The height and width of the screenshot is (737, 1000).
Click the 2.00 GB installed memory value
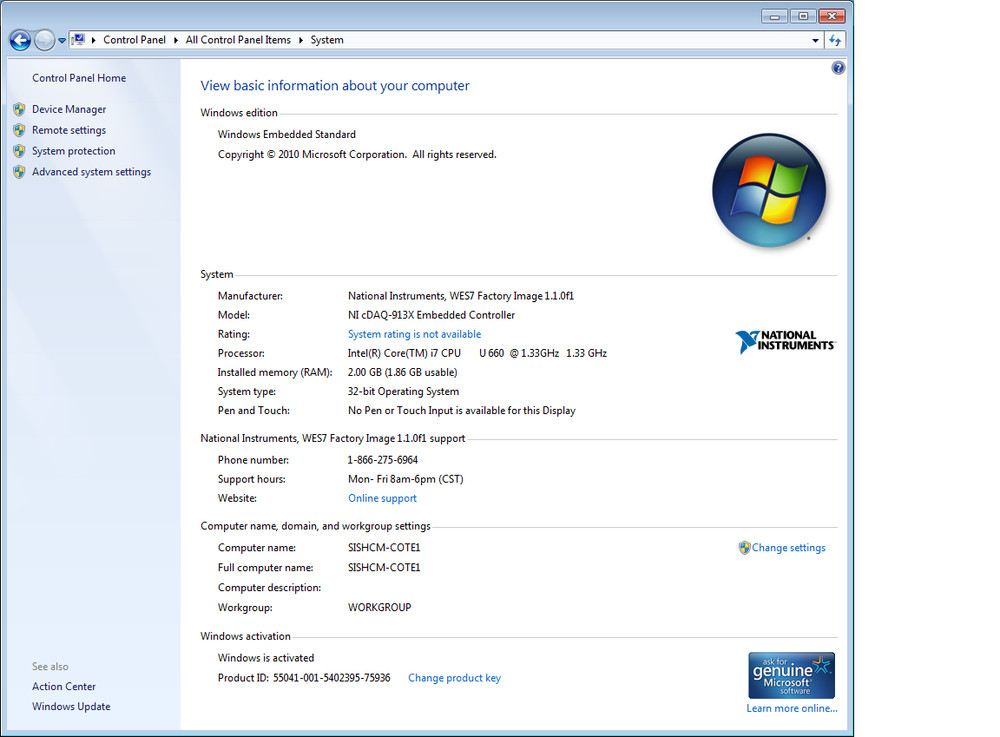402,372
